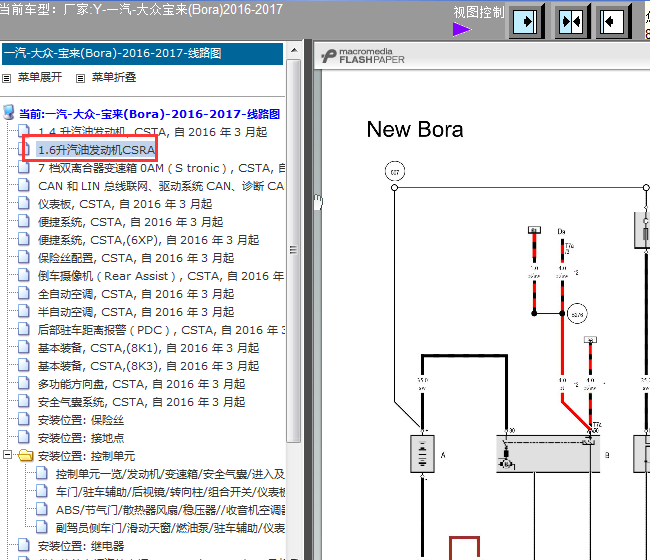Collapse all menus with 菜单折叠

pyautogui.click(x=114, y=77)
